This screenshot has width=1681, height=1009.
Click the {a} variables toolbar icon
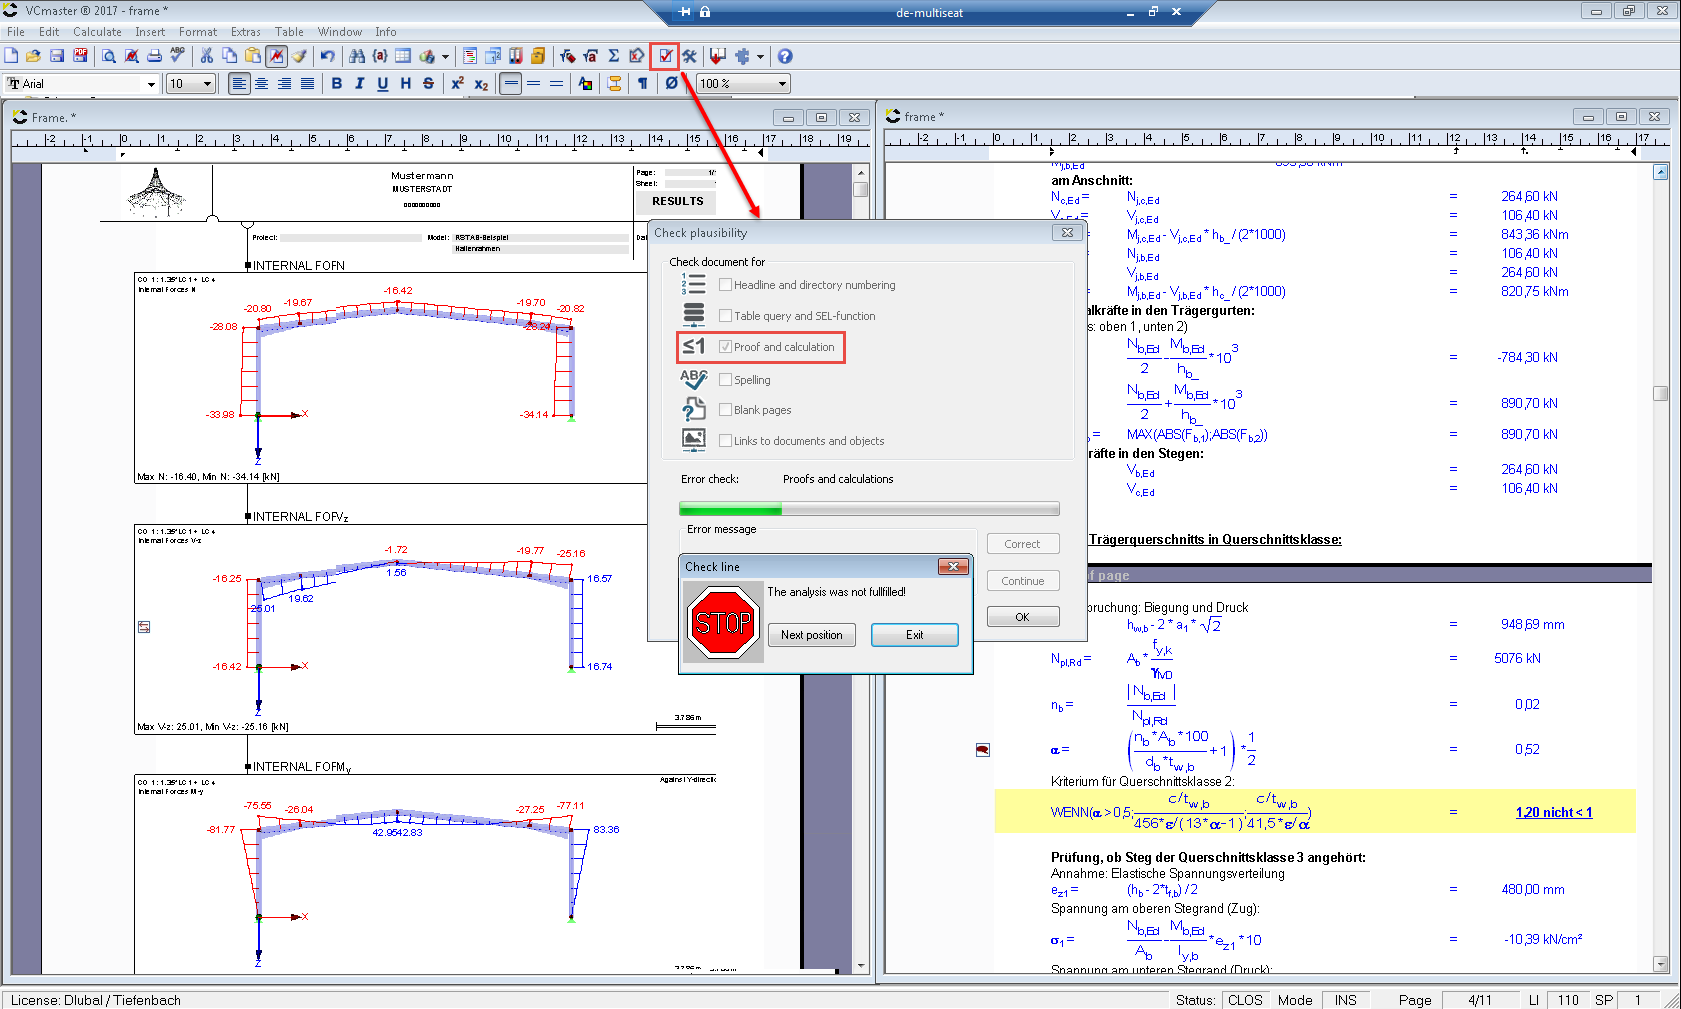coord(380,56)
